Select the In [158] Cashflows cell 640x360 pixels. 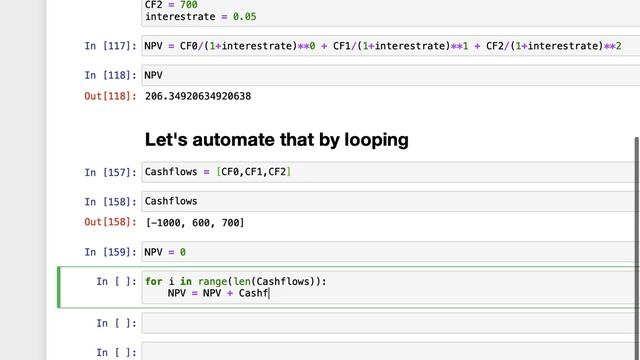(391, 201)
